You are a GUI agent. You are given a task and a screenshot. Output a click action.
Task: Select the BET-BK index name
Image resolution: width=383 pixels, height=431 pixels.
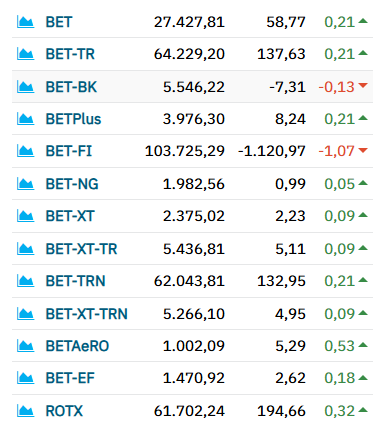[71, 87]
